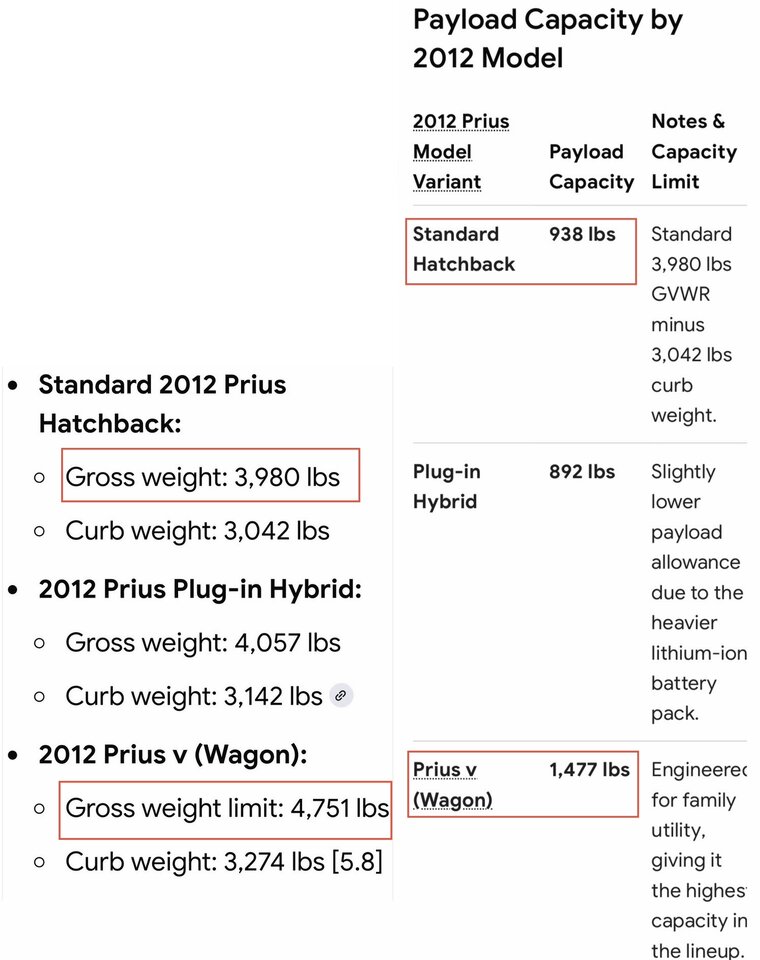Image resolution: width=760 pixels, height=960 pixels.
Task: Select the 'Plug-in Hybrid' table row label
Action: click(446, 486)
